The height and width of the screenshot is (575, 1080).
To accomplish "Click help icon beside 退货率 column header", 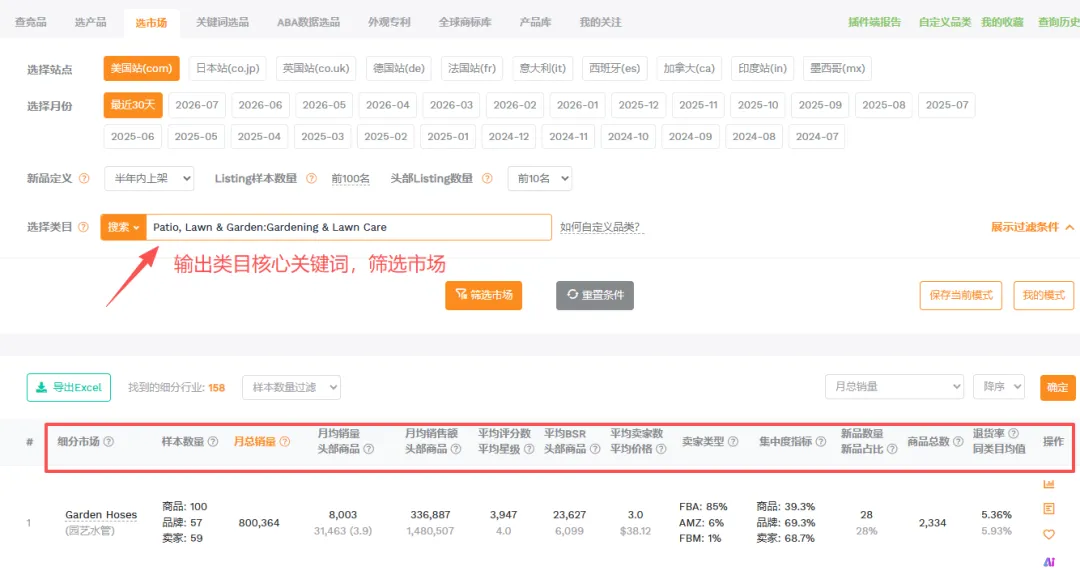I will (x=1013, y=433).
